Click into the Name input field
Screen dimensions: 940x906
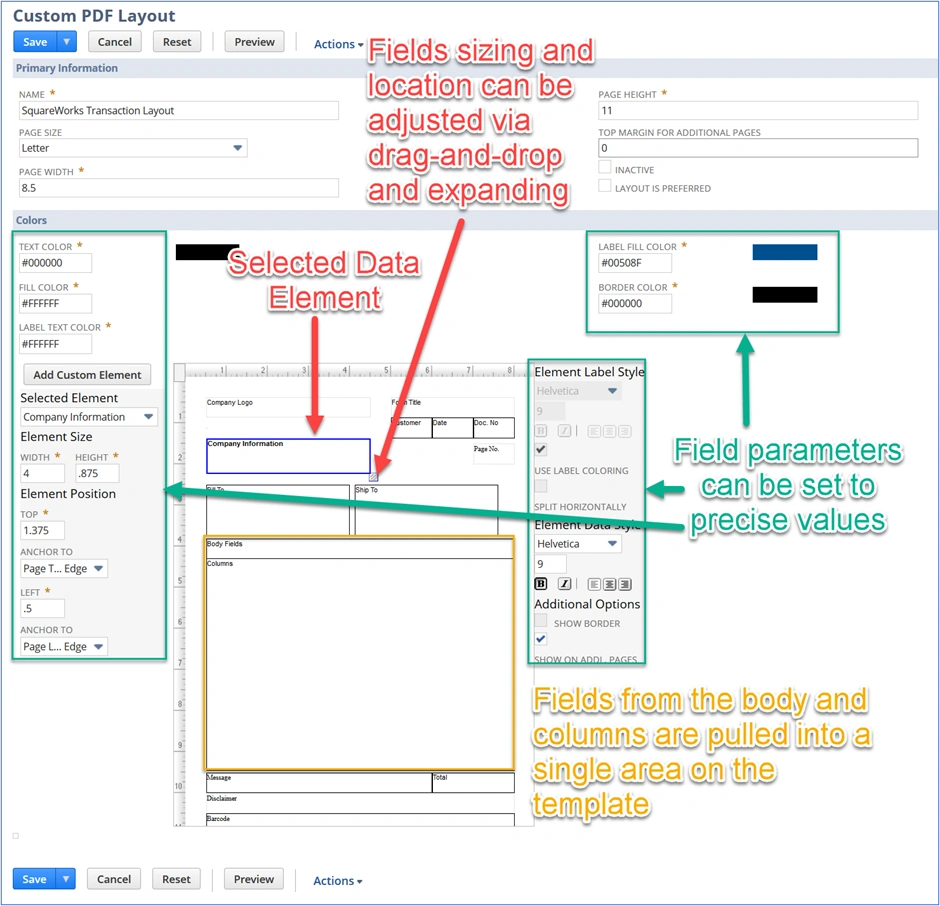179,111
